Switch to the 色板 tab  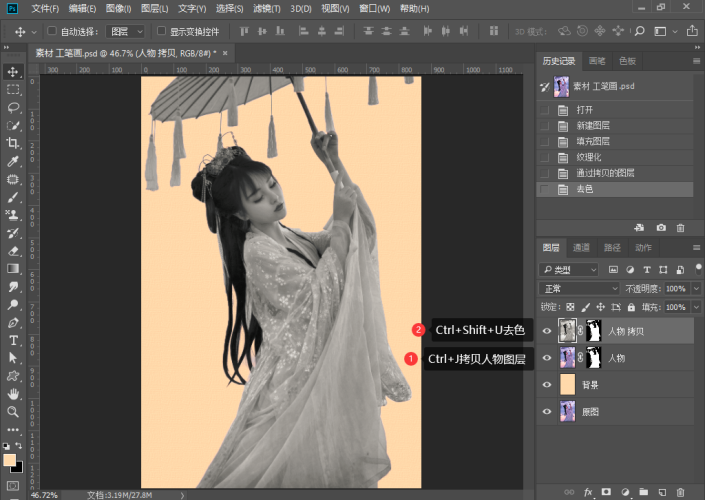627,61
